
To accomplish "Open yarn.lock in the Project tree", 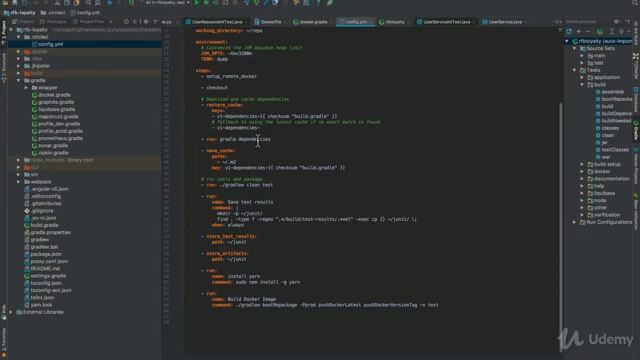I will pos(41,305).
